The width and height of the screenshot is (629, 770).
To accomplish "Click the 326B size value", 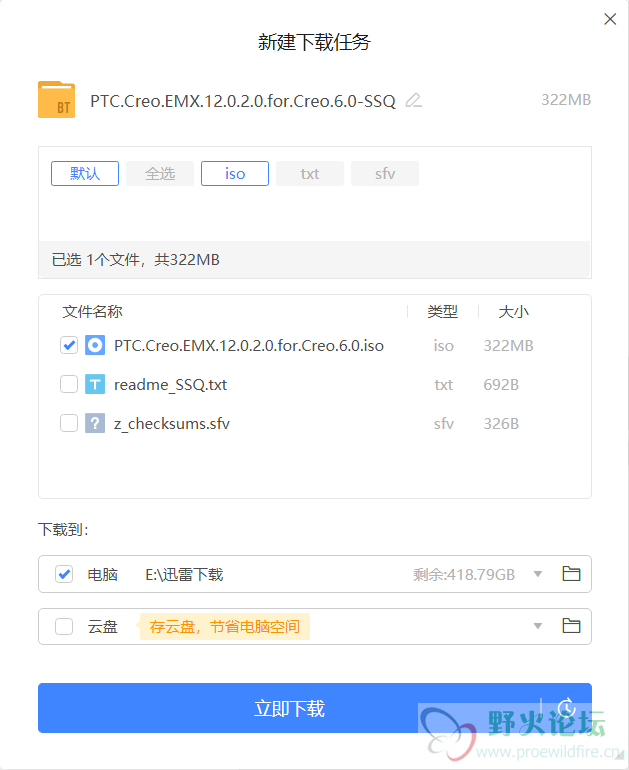I will 501,423.
